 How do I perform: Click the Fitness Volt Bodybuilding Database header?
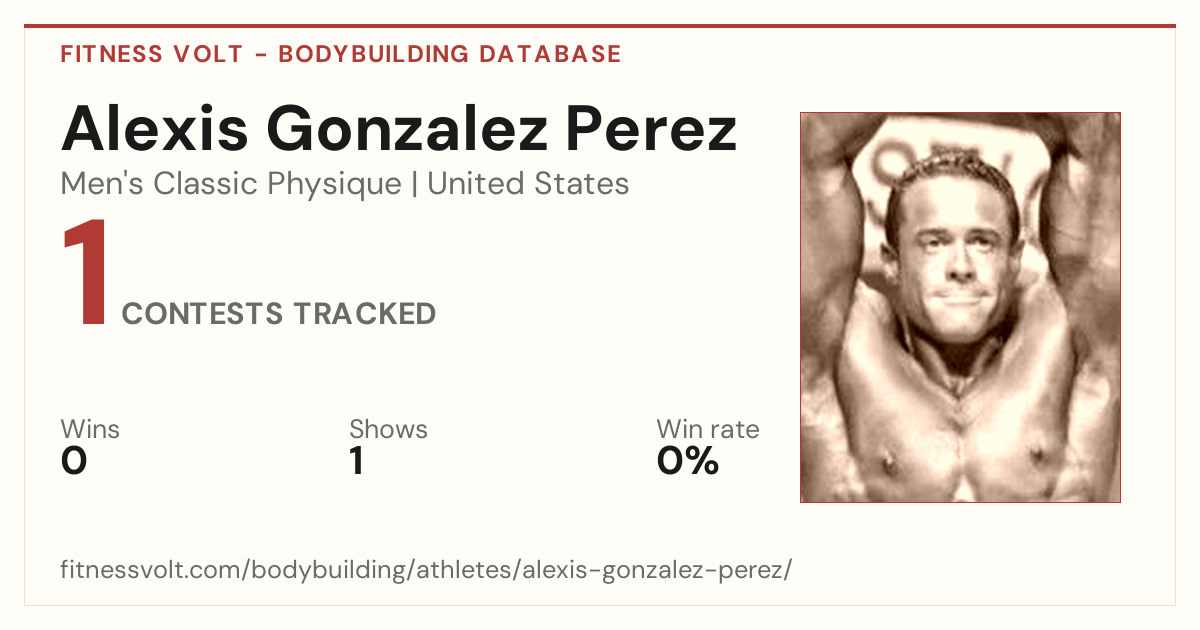[x=341, y=54]
